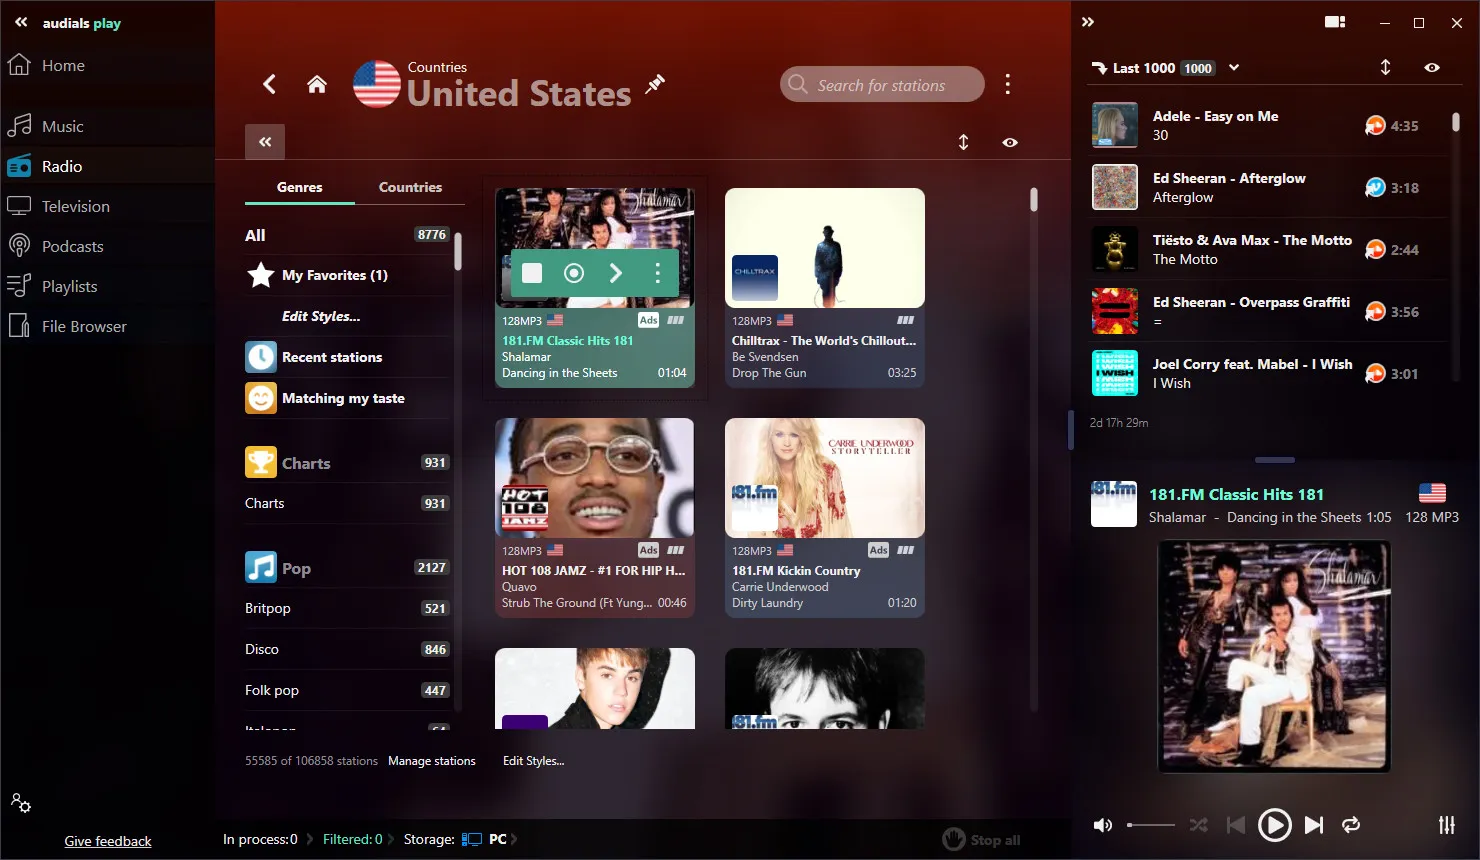Switch the window layout view icon

pyautogui.click(x=1335, y=22)
